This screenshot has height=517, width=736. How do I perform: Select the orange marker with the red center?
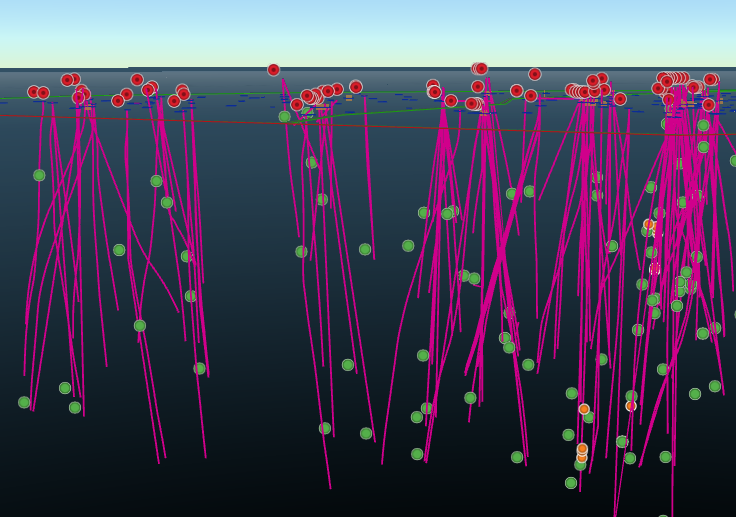point(631,406)
